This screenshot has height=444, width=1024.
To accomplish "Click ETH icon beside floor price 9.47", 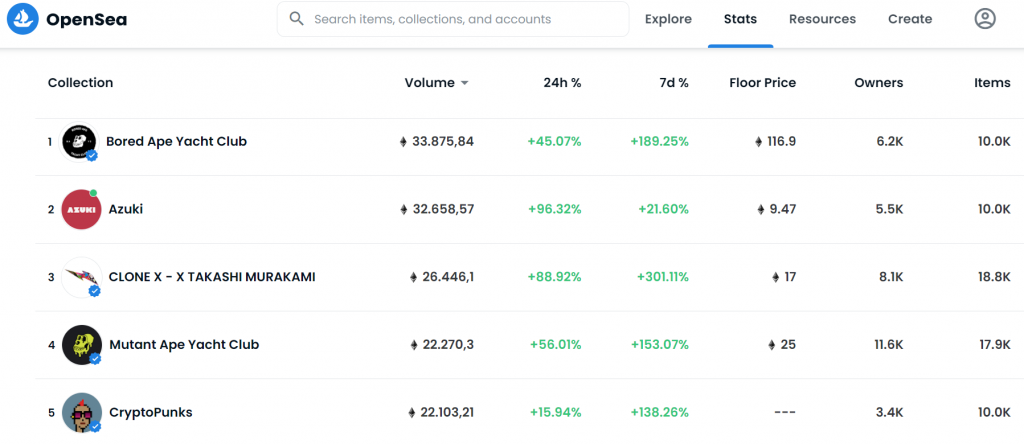I will pos(760,210).
